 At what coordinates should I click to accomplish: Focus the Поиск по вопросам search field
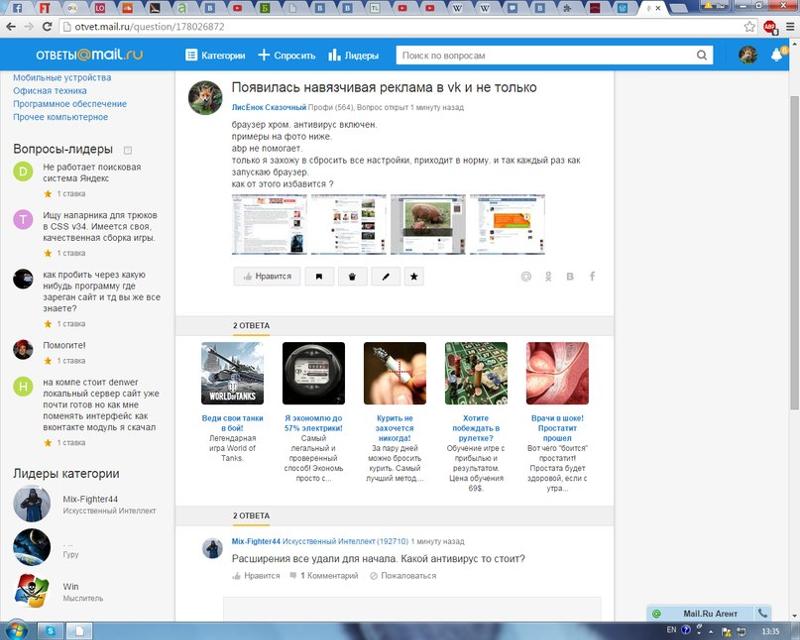tap(546, 55)
